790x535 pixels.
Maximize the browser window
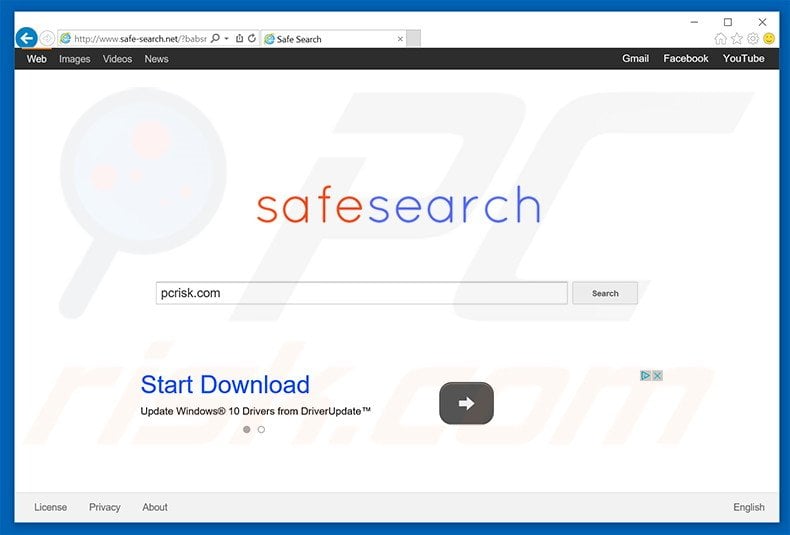(x=728, y=22)
